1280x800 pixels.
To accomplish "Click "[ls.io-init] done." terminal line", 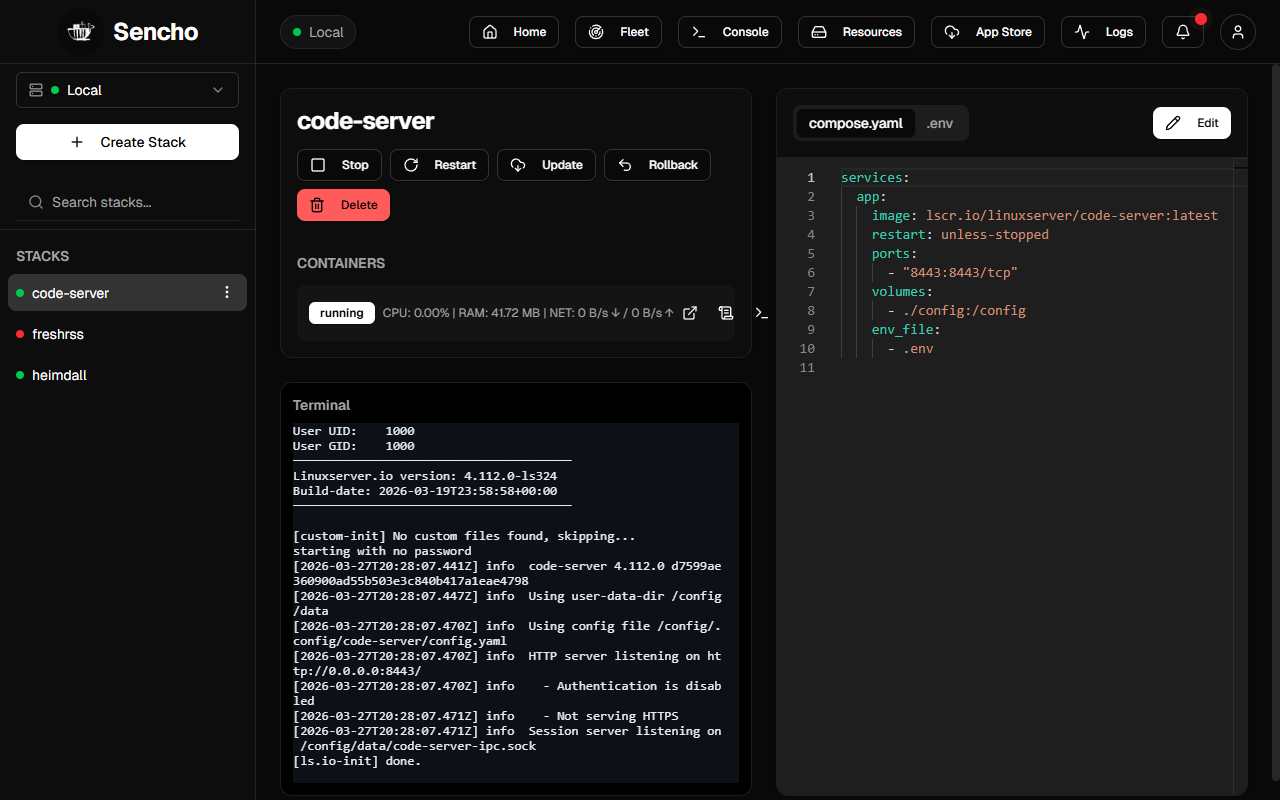I will coord(357,761).
